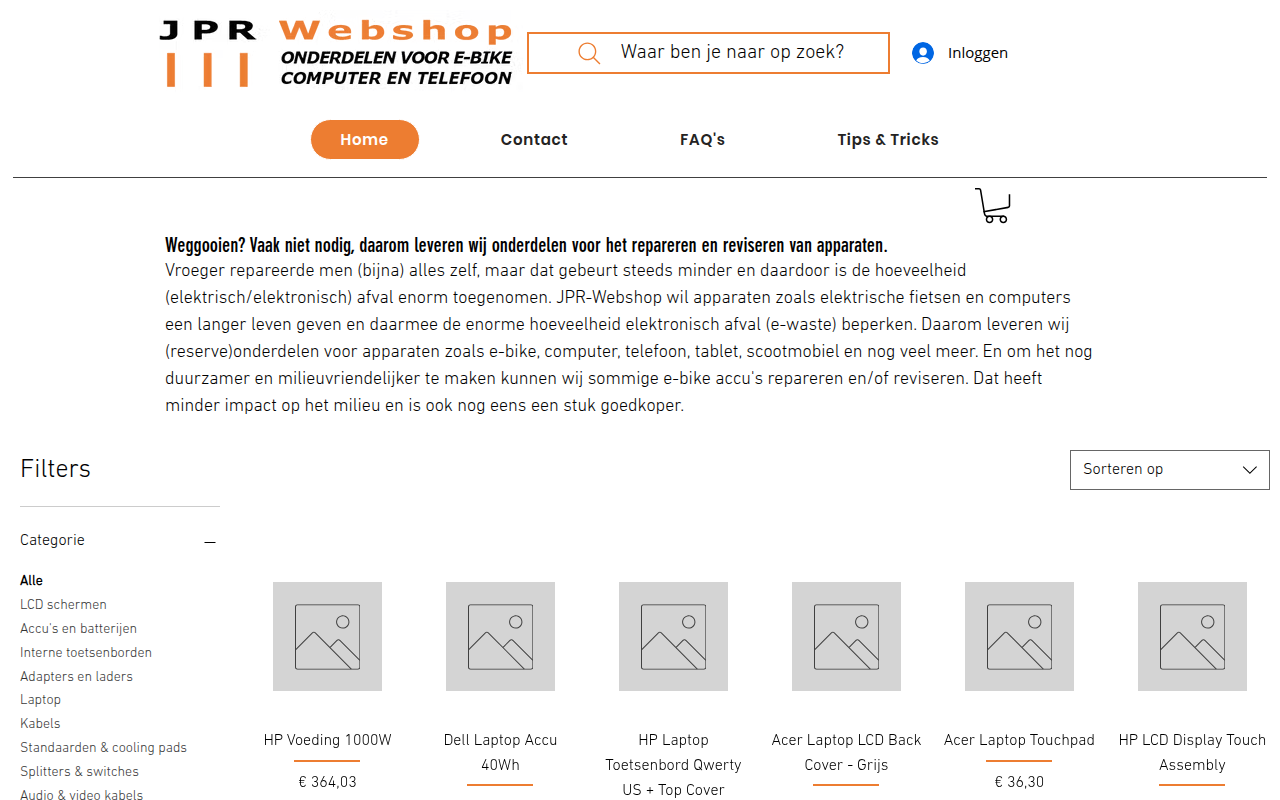Click the € 364,03 price
1280x800 pixels.
tap(327, 783)
